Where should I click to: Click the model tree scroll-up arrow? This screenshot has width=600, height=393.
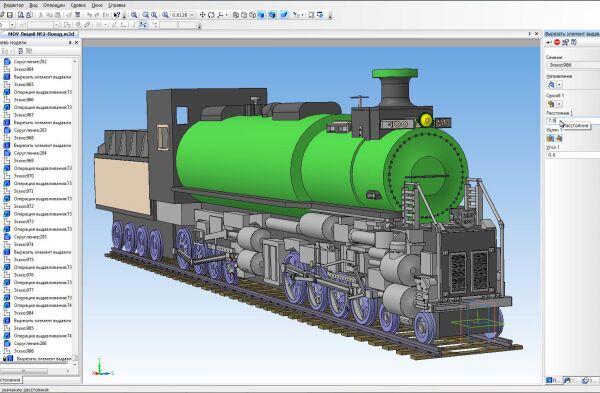tap(75, 61)
